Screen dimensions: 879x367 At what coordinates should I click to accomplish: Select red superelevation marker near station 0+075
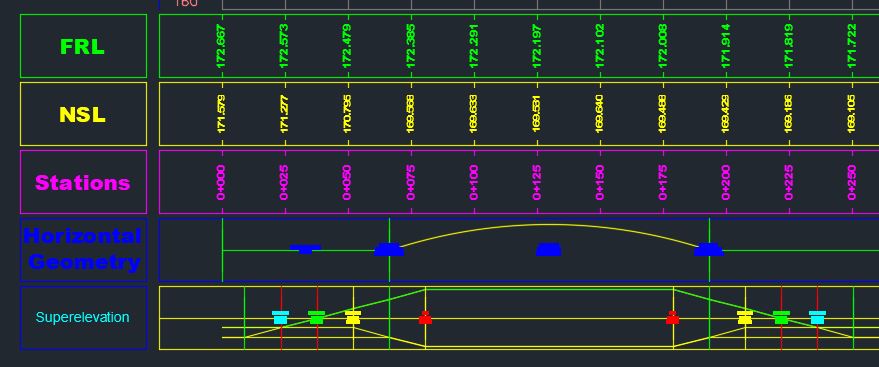click(425, 318)
